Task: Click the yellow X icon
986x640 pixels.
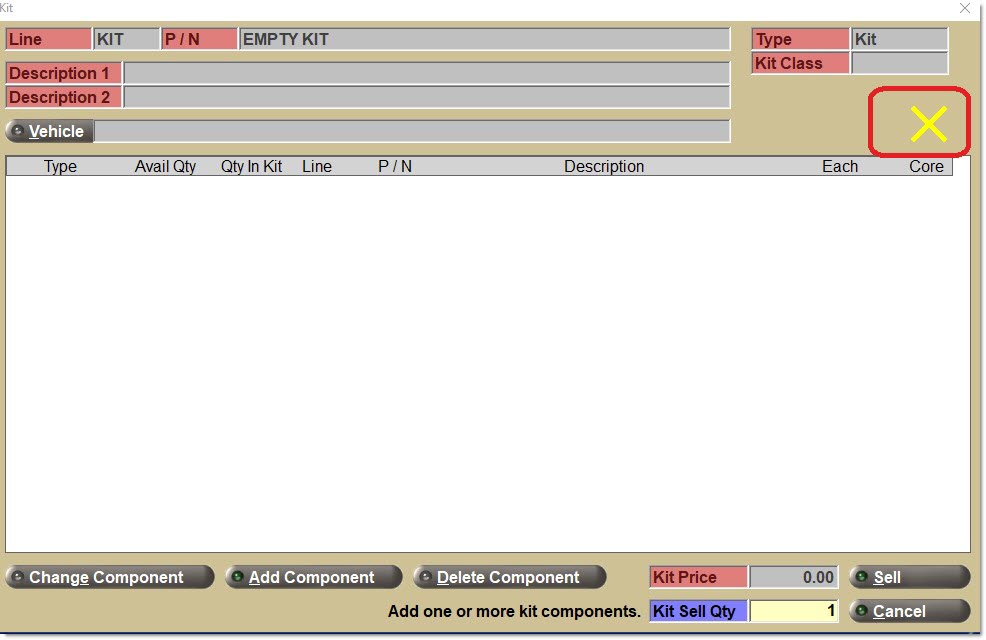Action: pos(928,124)
